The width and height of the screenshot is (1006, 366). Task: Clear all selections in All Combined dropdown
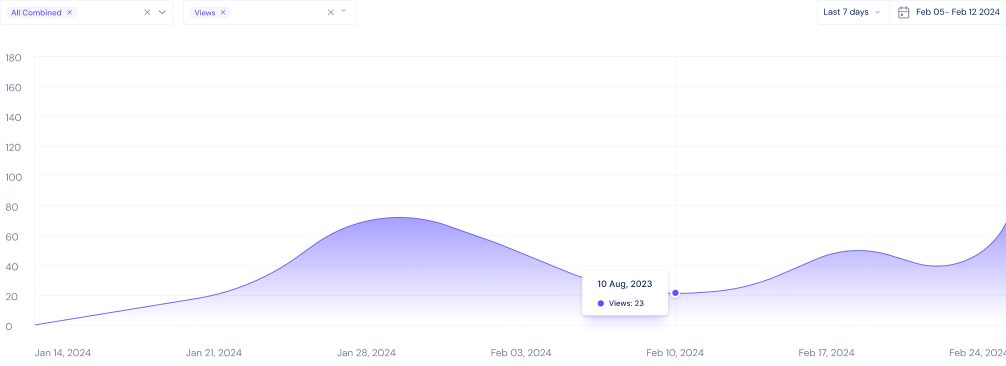click(x=147, y=12)
